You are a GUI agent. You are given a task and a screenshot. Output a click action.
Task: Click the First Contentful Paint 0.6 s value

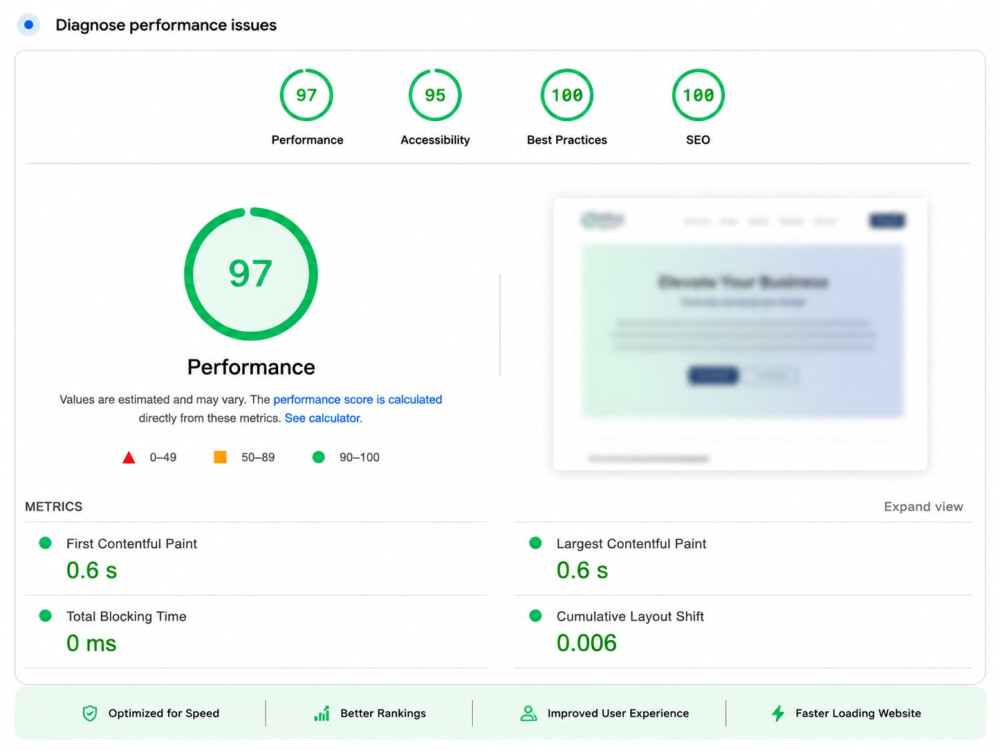pyautogui.click(x=92, y=570)
